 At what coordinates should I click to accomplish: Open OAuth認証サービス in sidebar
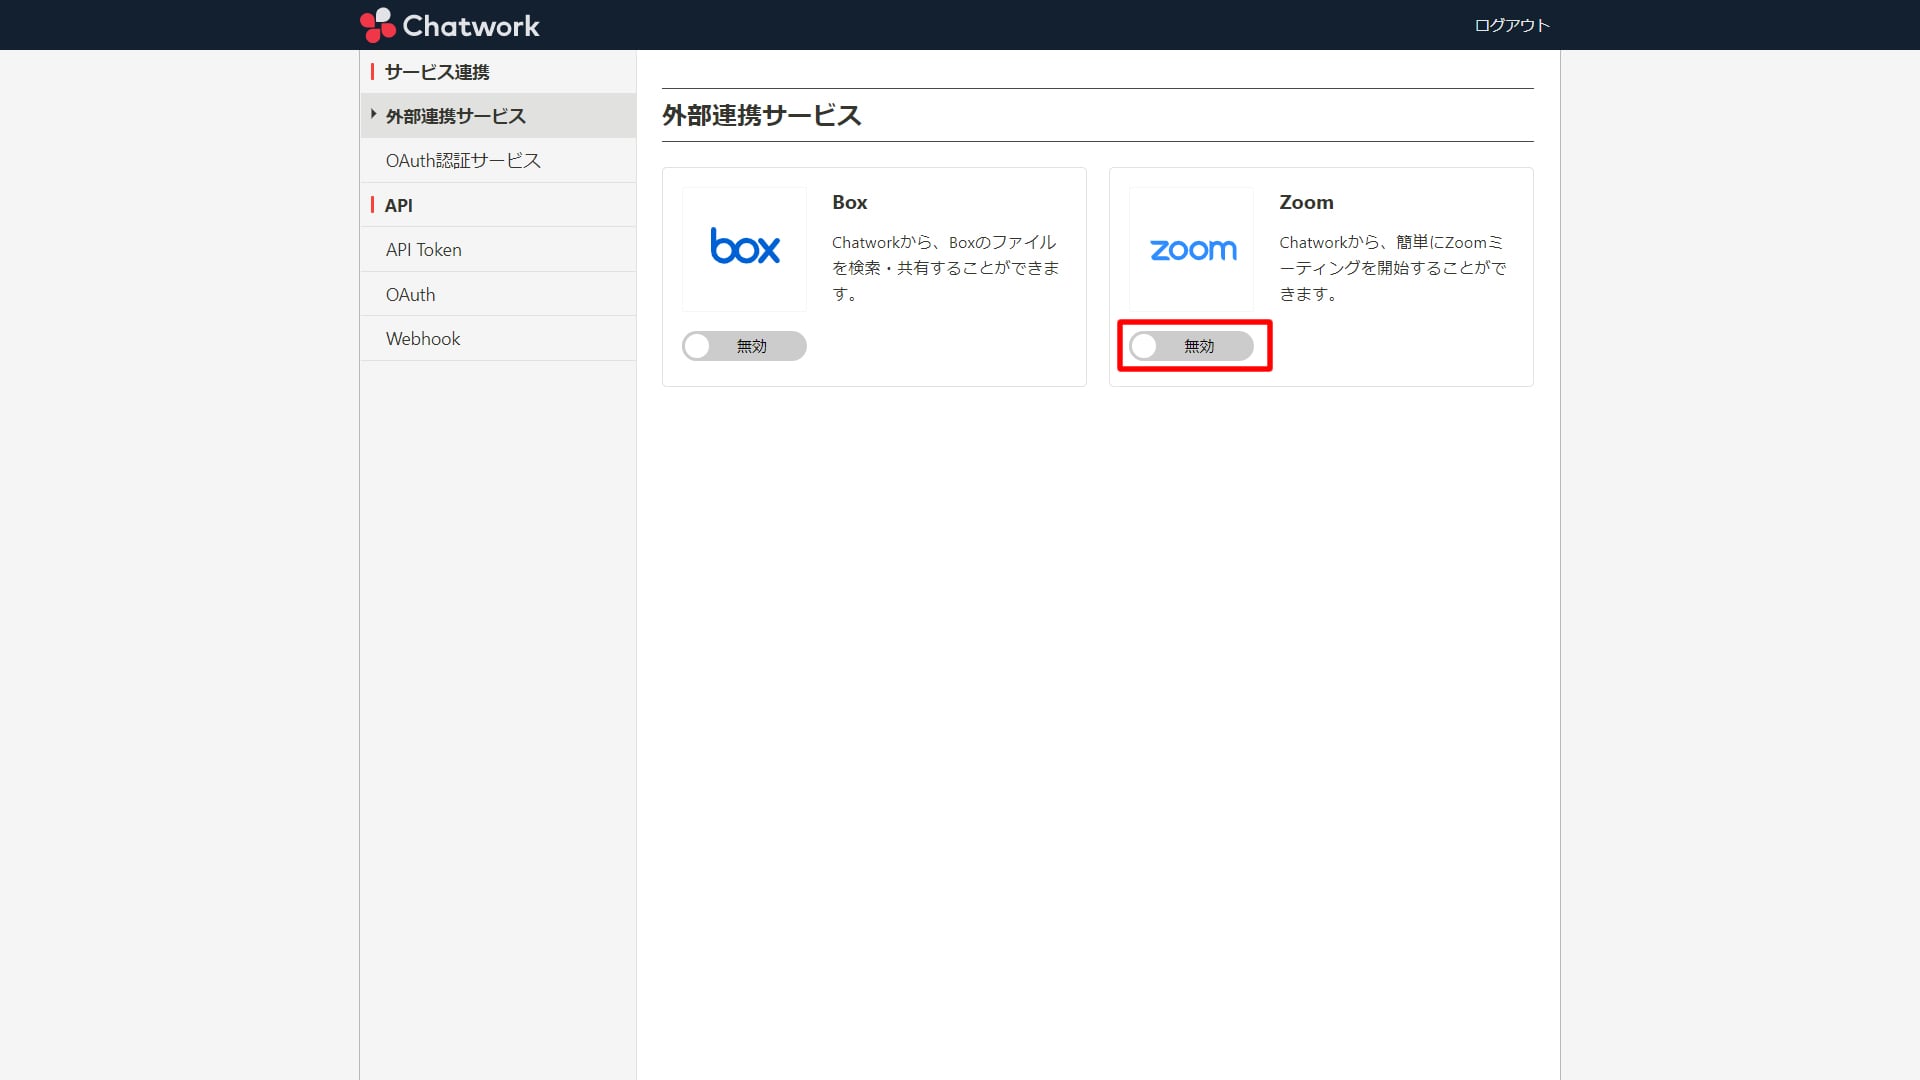coord(463,160)
